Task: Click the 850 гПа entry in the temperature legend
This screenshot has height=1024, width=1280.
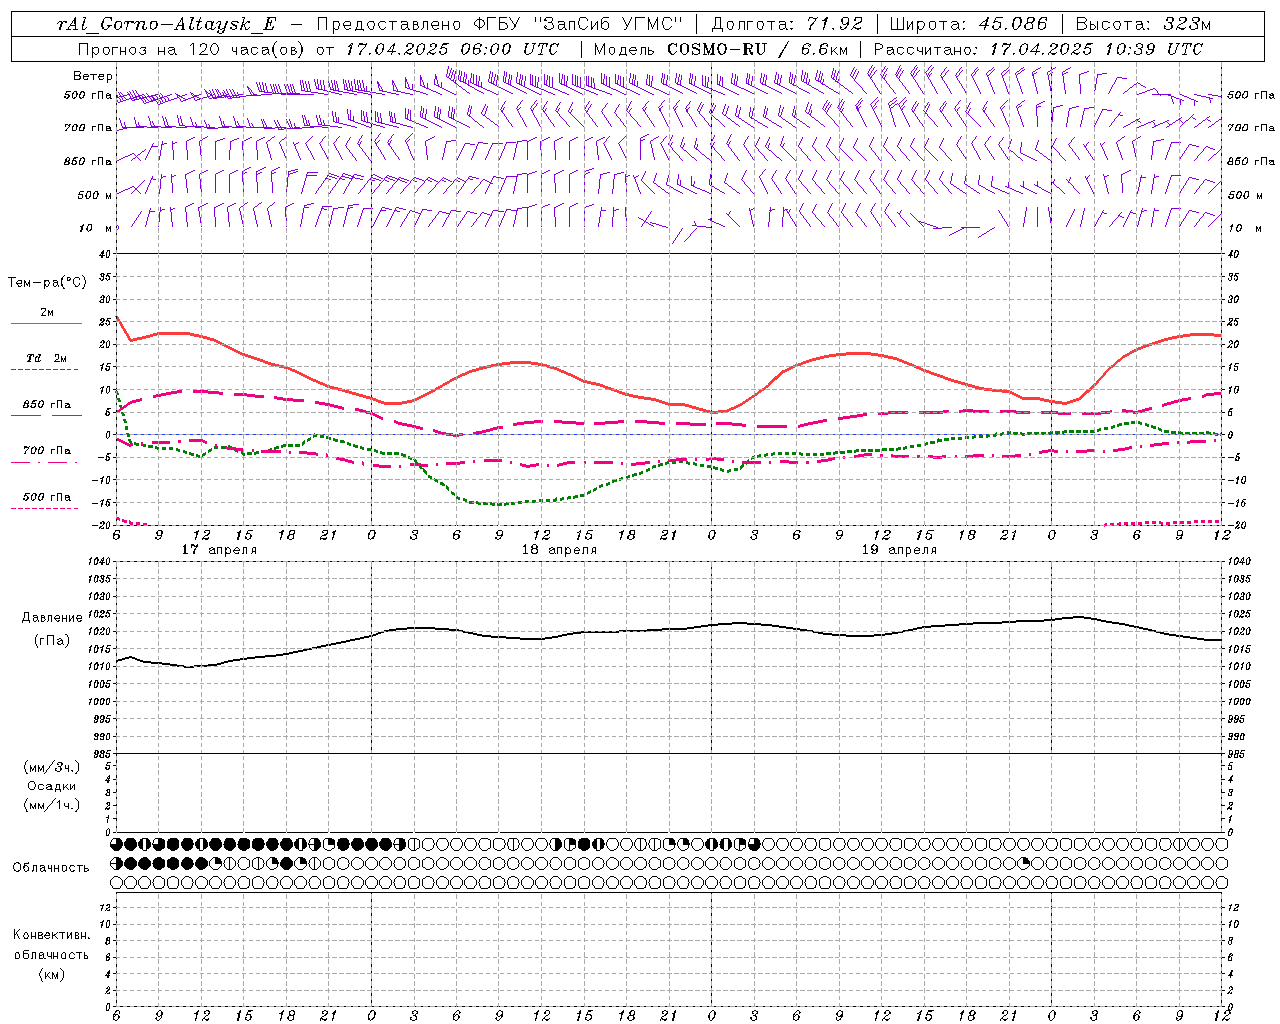Action: coord(47,405)
